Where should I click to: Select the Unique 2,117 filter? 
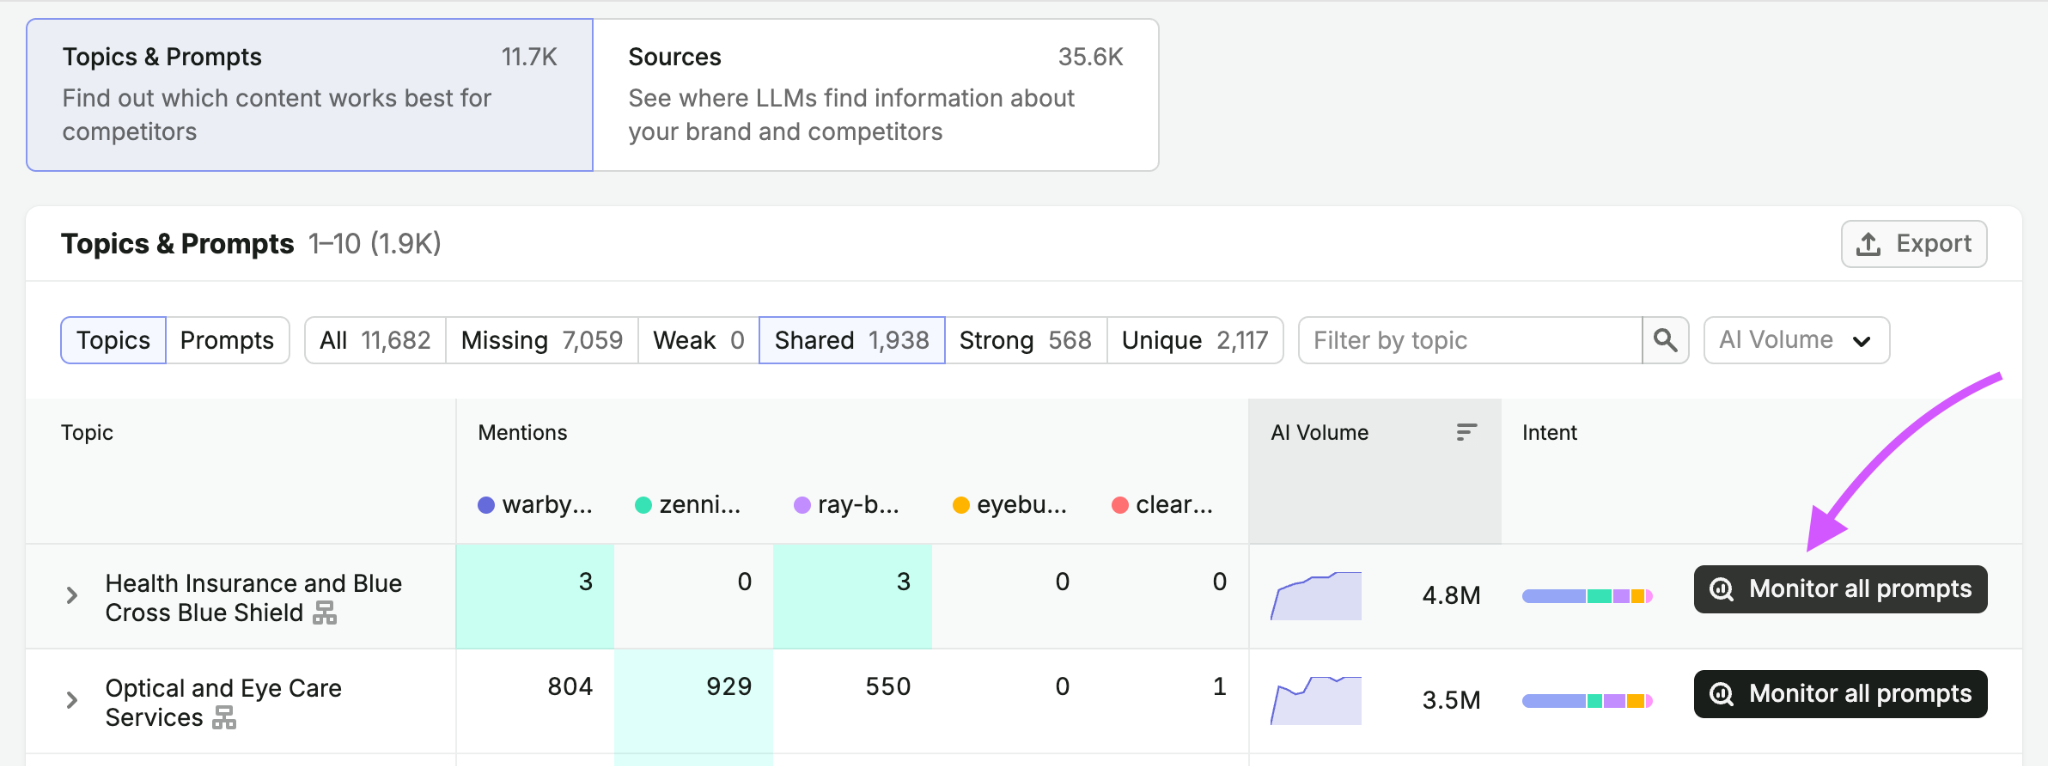pos(1195,340)
